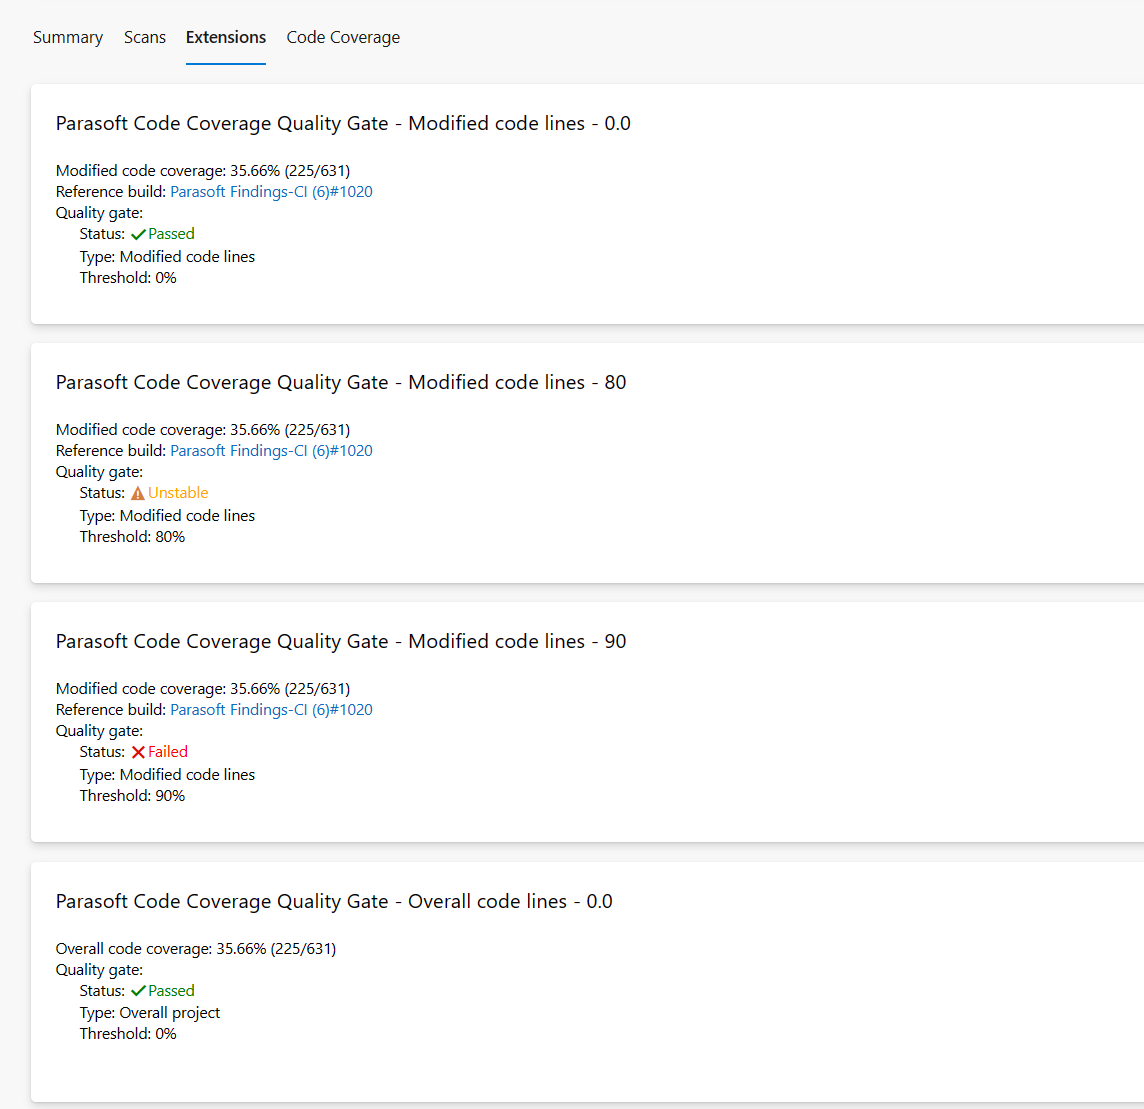Click the red Failed X icon

click(138, 752)
